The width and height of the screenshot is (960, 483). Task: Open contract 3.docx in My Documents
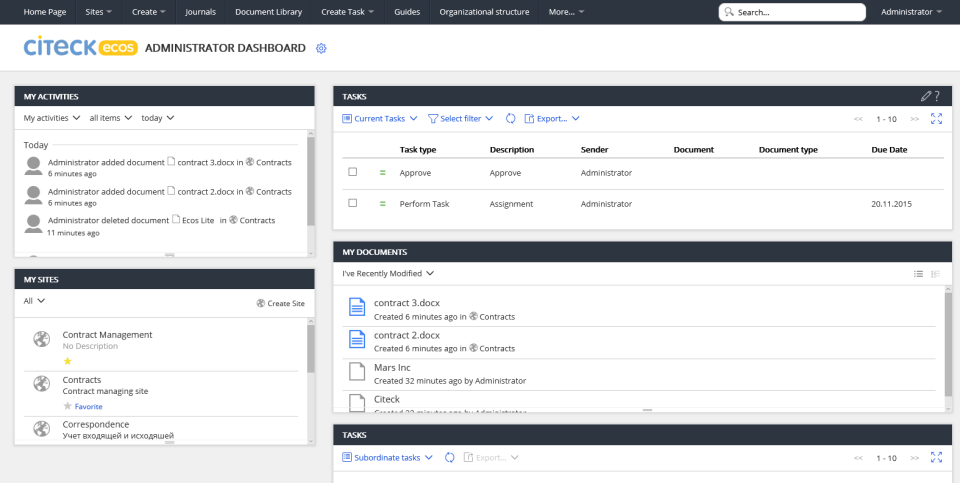[407, 303]
